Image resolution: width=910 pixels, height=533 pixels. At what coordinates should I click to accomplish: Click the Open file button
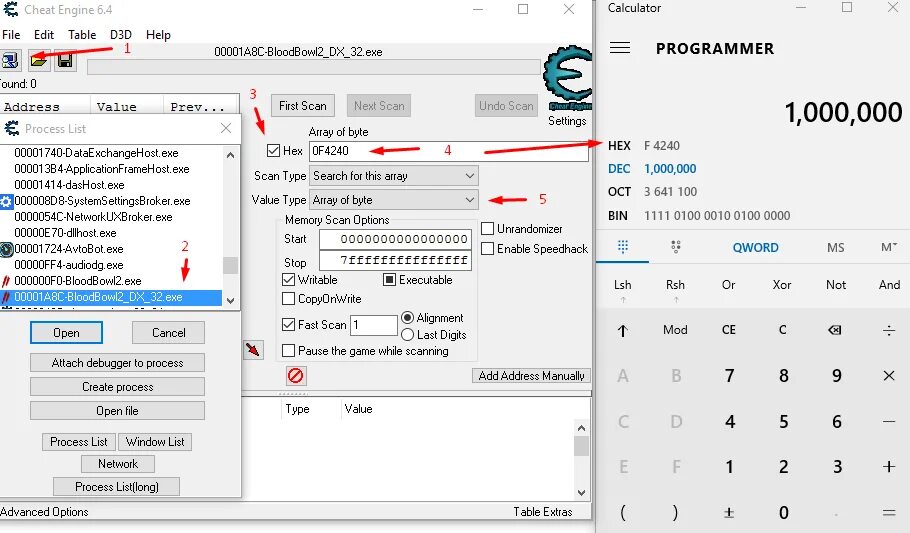pos(117,410)
